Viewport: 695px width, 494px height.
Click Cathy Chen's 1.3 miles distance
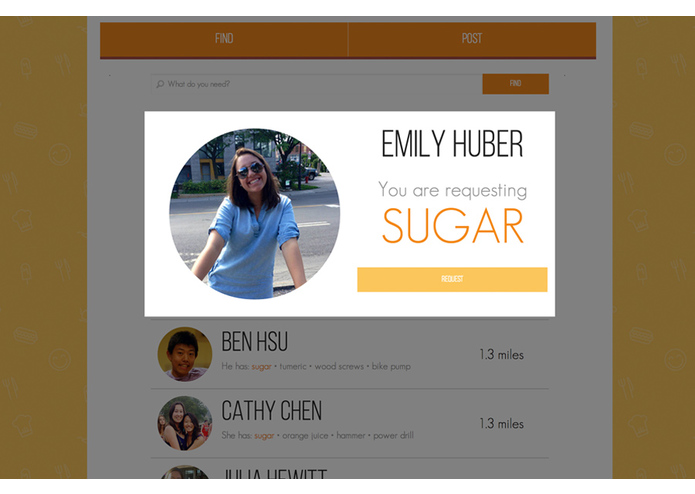(501, 424)
